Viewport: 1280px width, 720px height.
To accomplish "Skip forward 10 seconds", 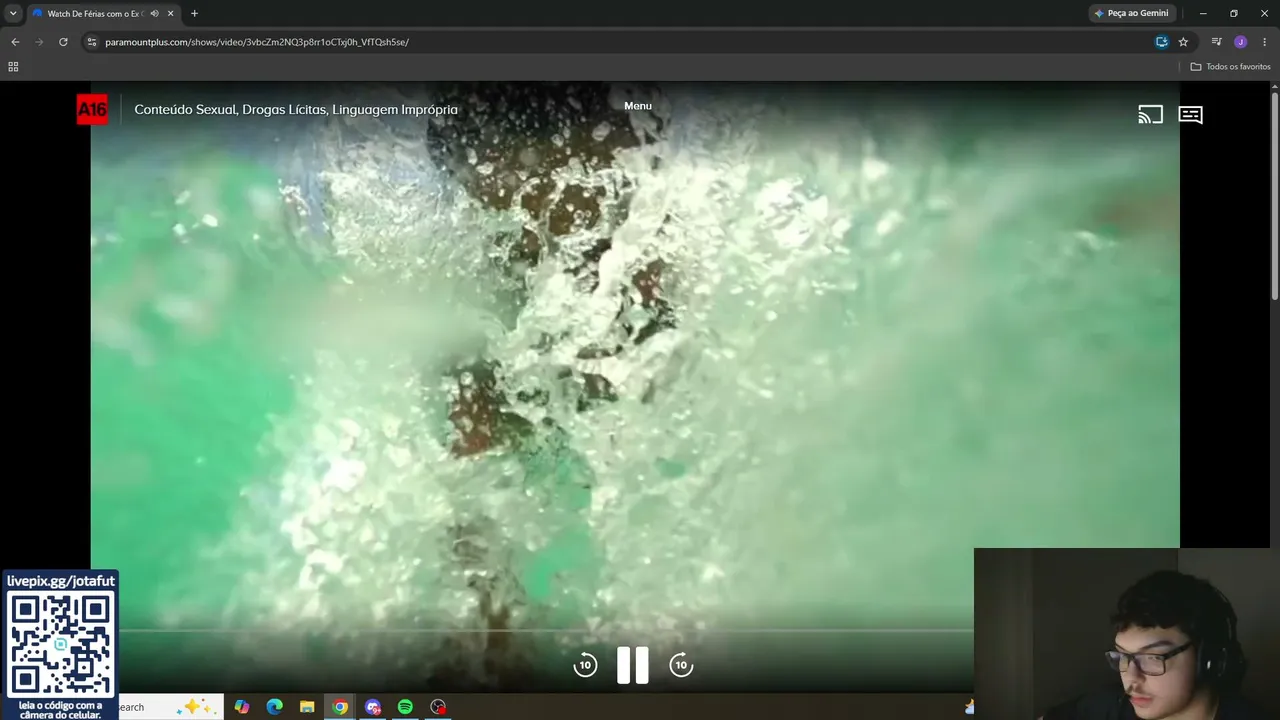I will pos(681,665).
